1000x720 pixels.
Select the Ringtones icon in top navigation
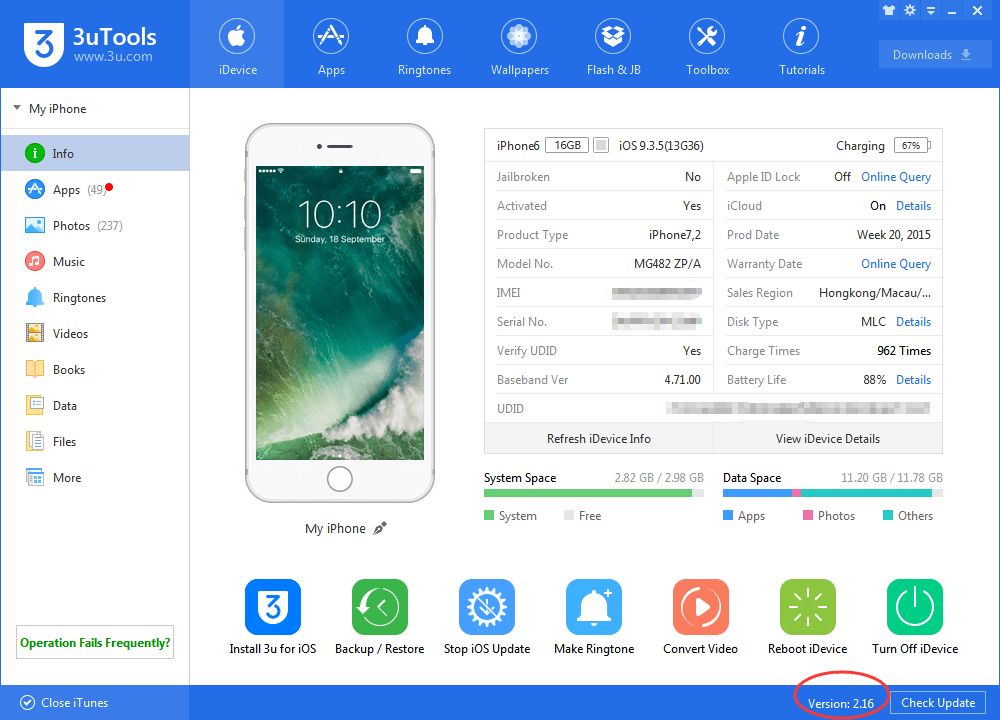coord(424,45)
